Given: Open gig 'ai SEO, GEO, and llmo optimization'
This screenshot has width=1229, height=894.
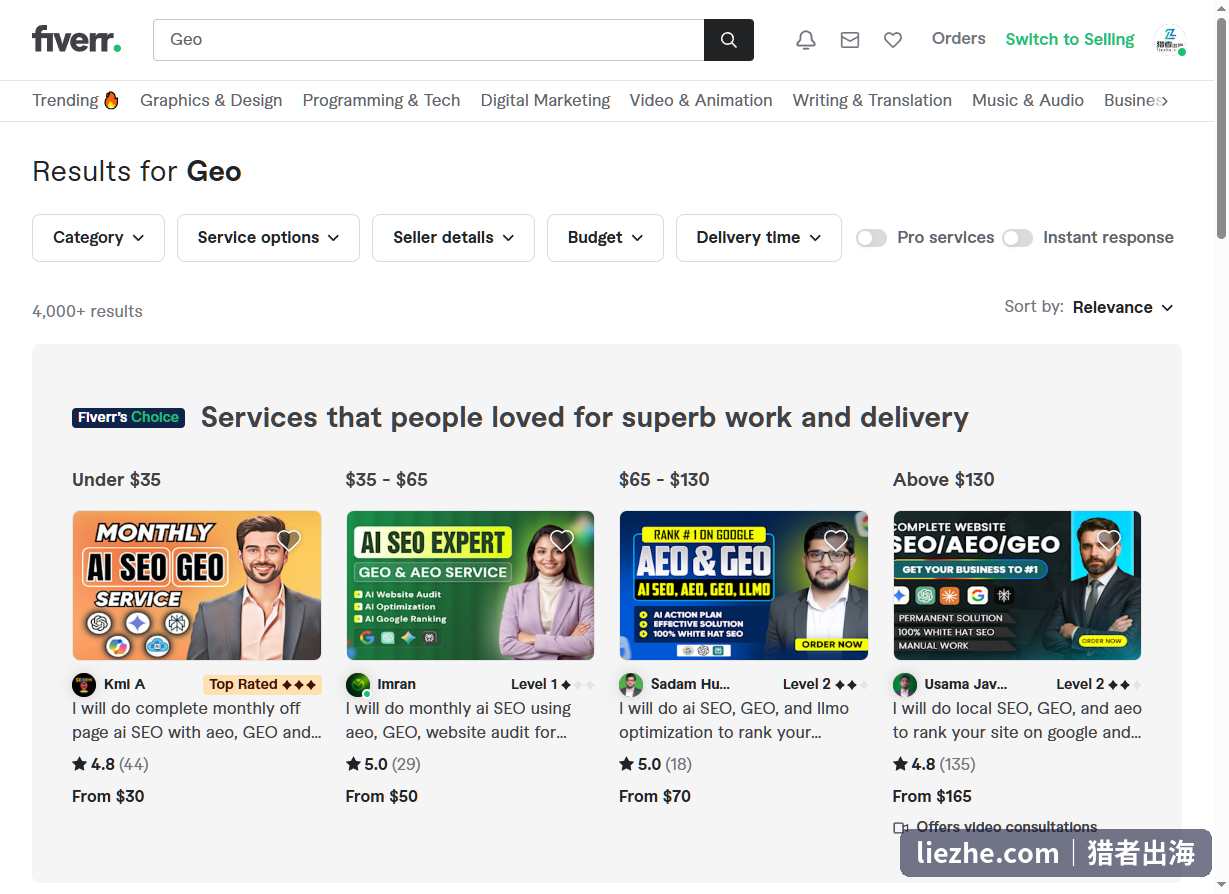Looking at the screenshot, I should (x=734, y=720).
